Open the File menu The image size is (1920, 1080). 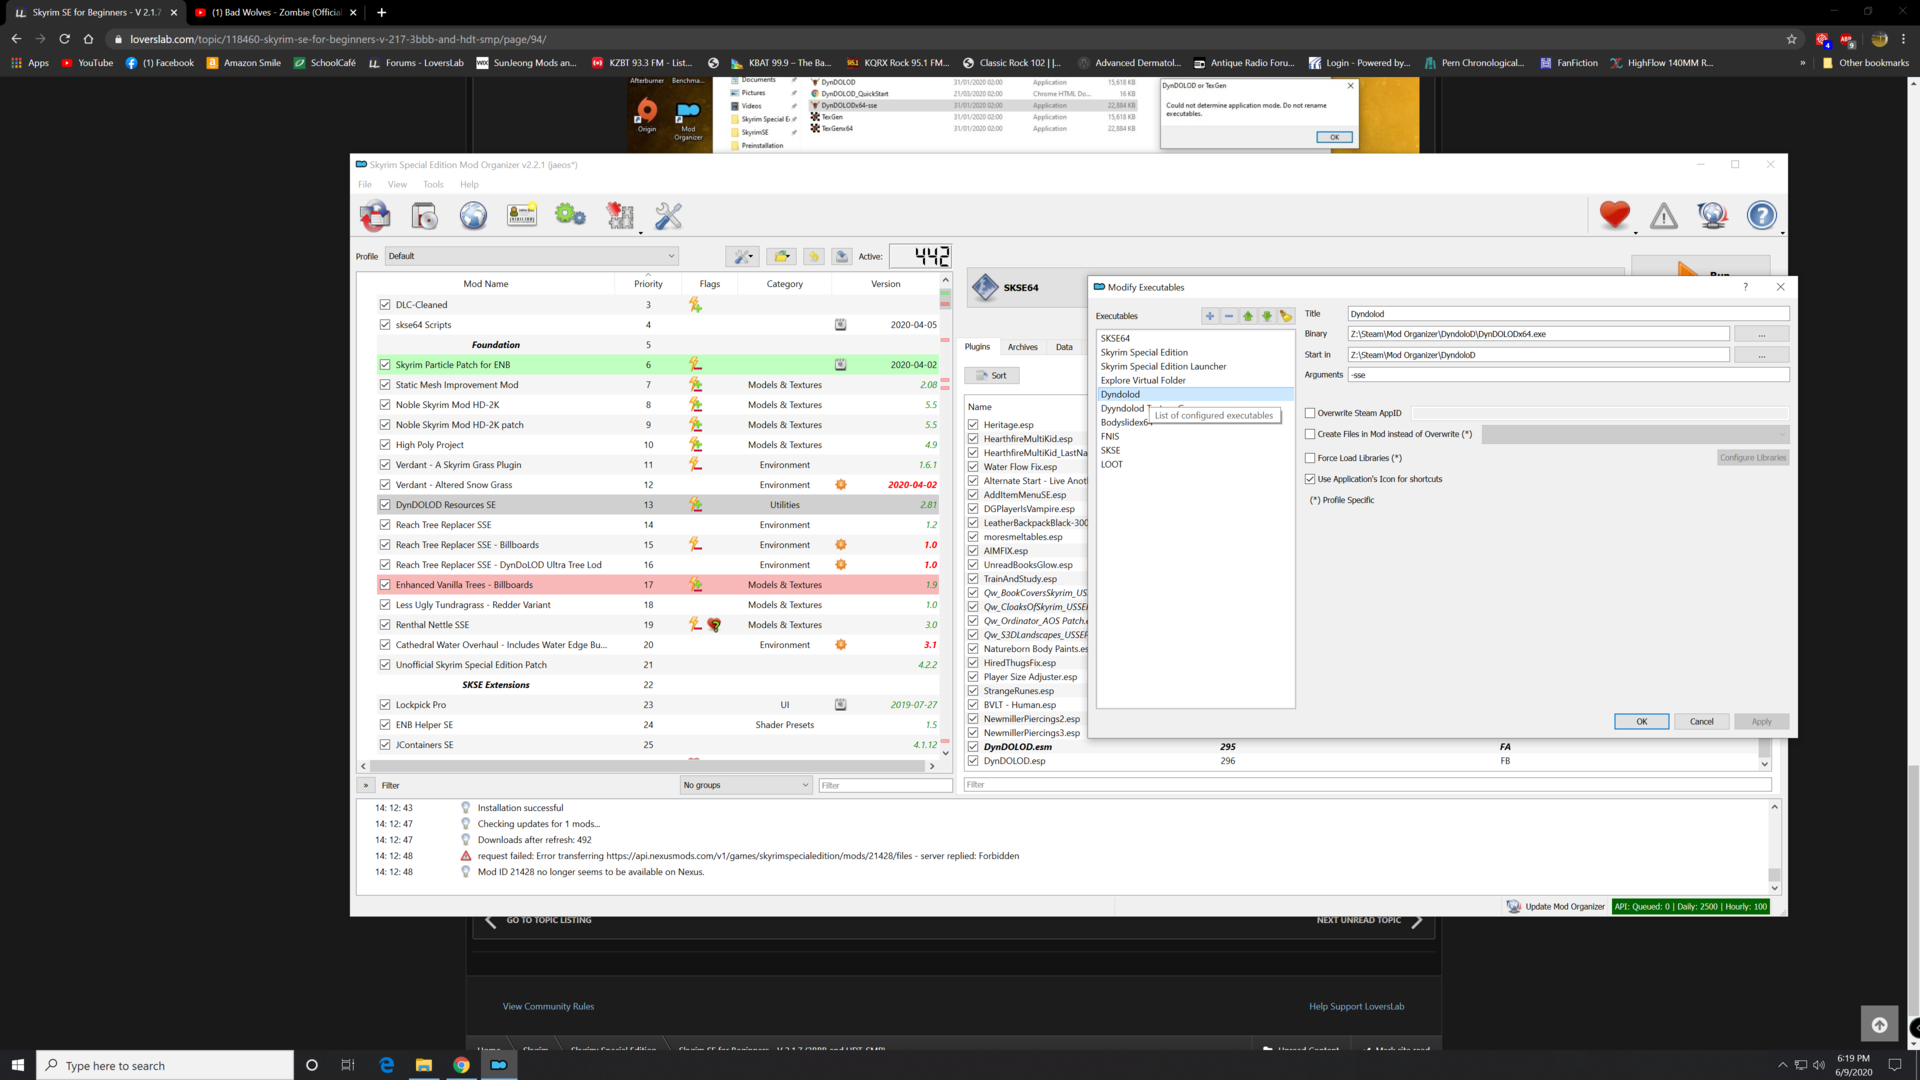[365, 184]
